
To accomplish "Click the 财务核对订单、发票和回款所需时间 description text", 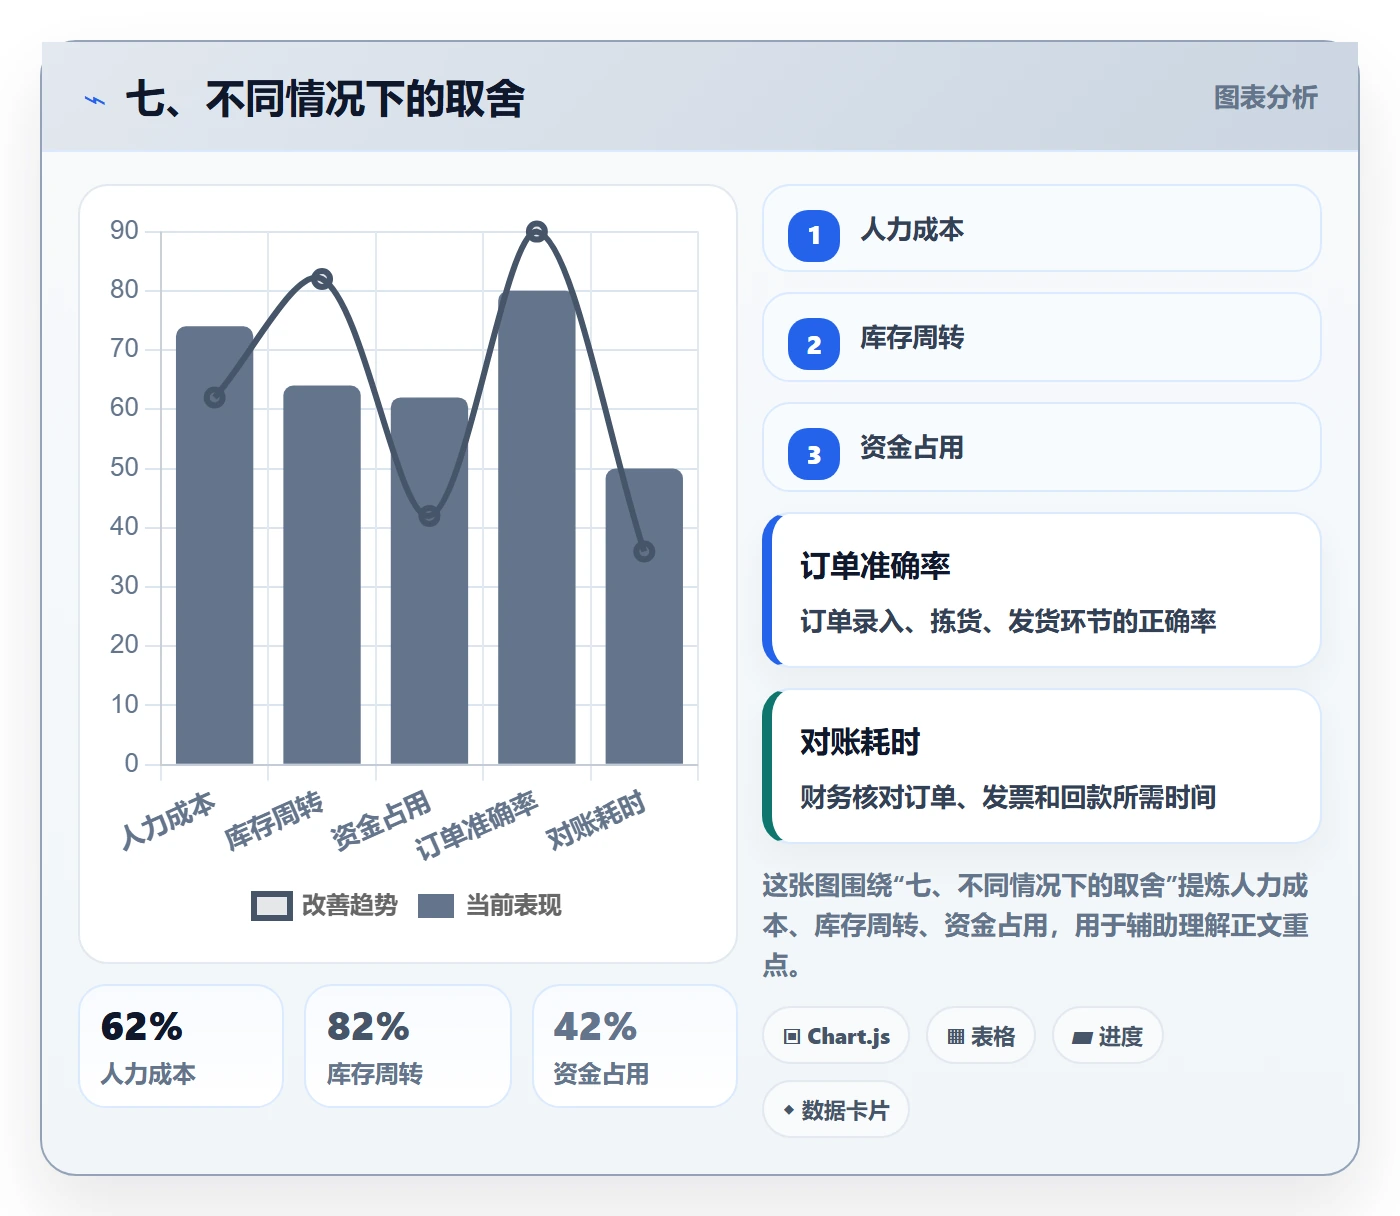I will pyautogui.click(x=1008, y=797).
